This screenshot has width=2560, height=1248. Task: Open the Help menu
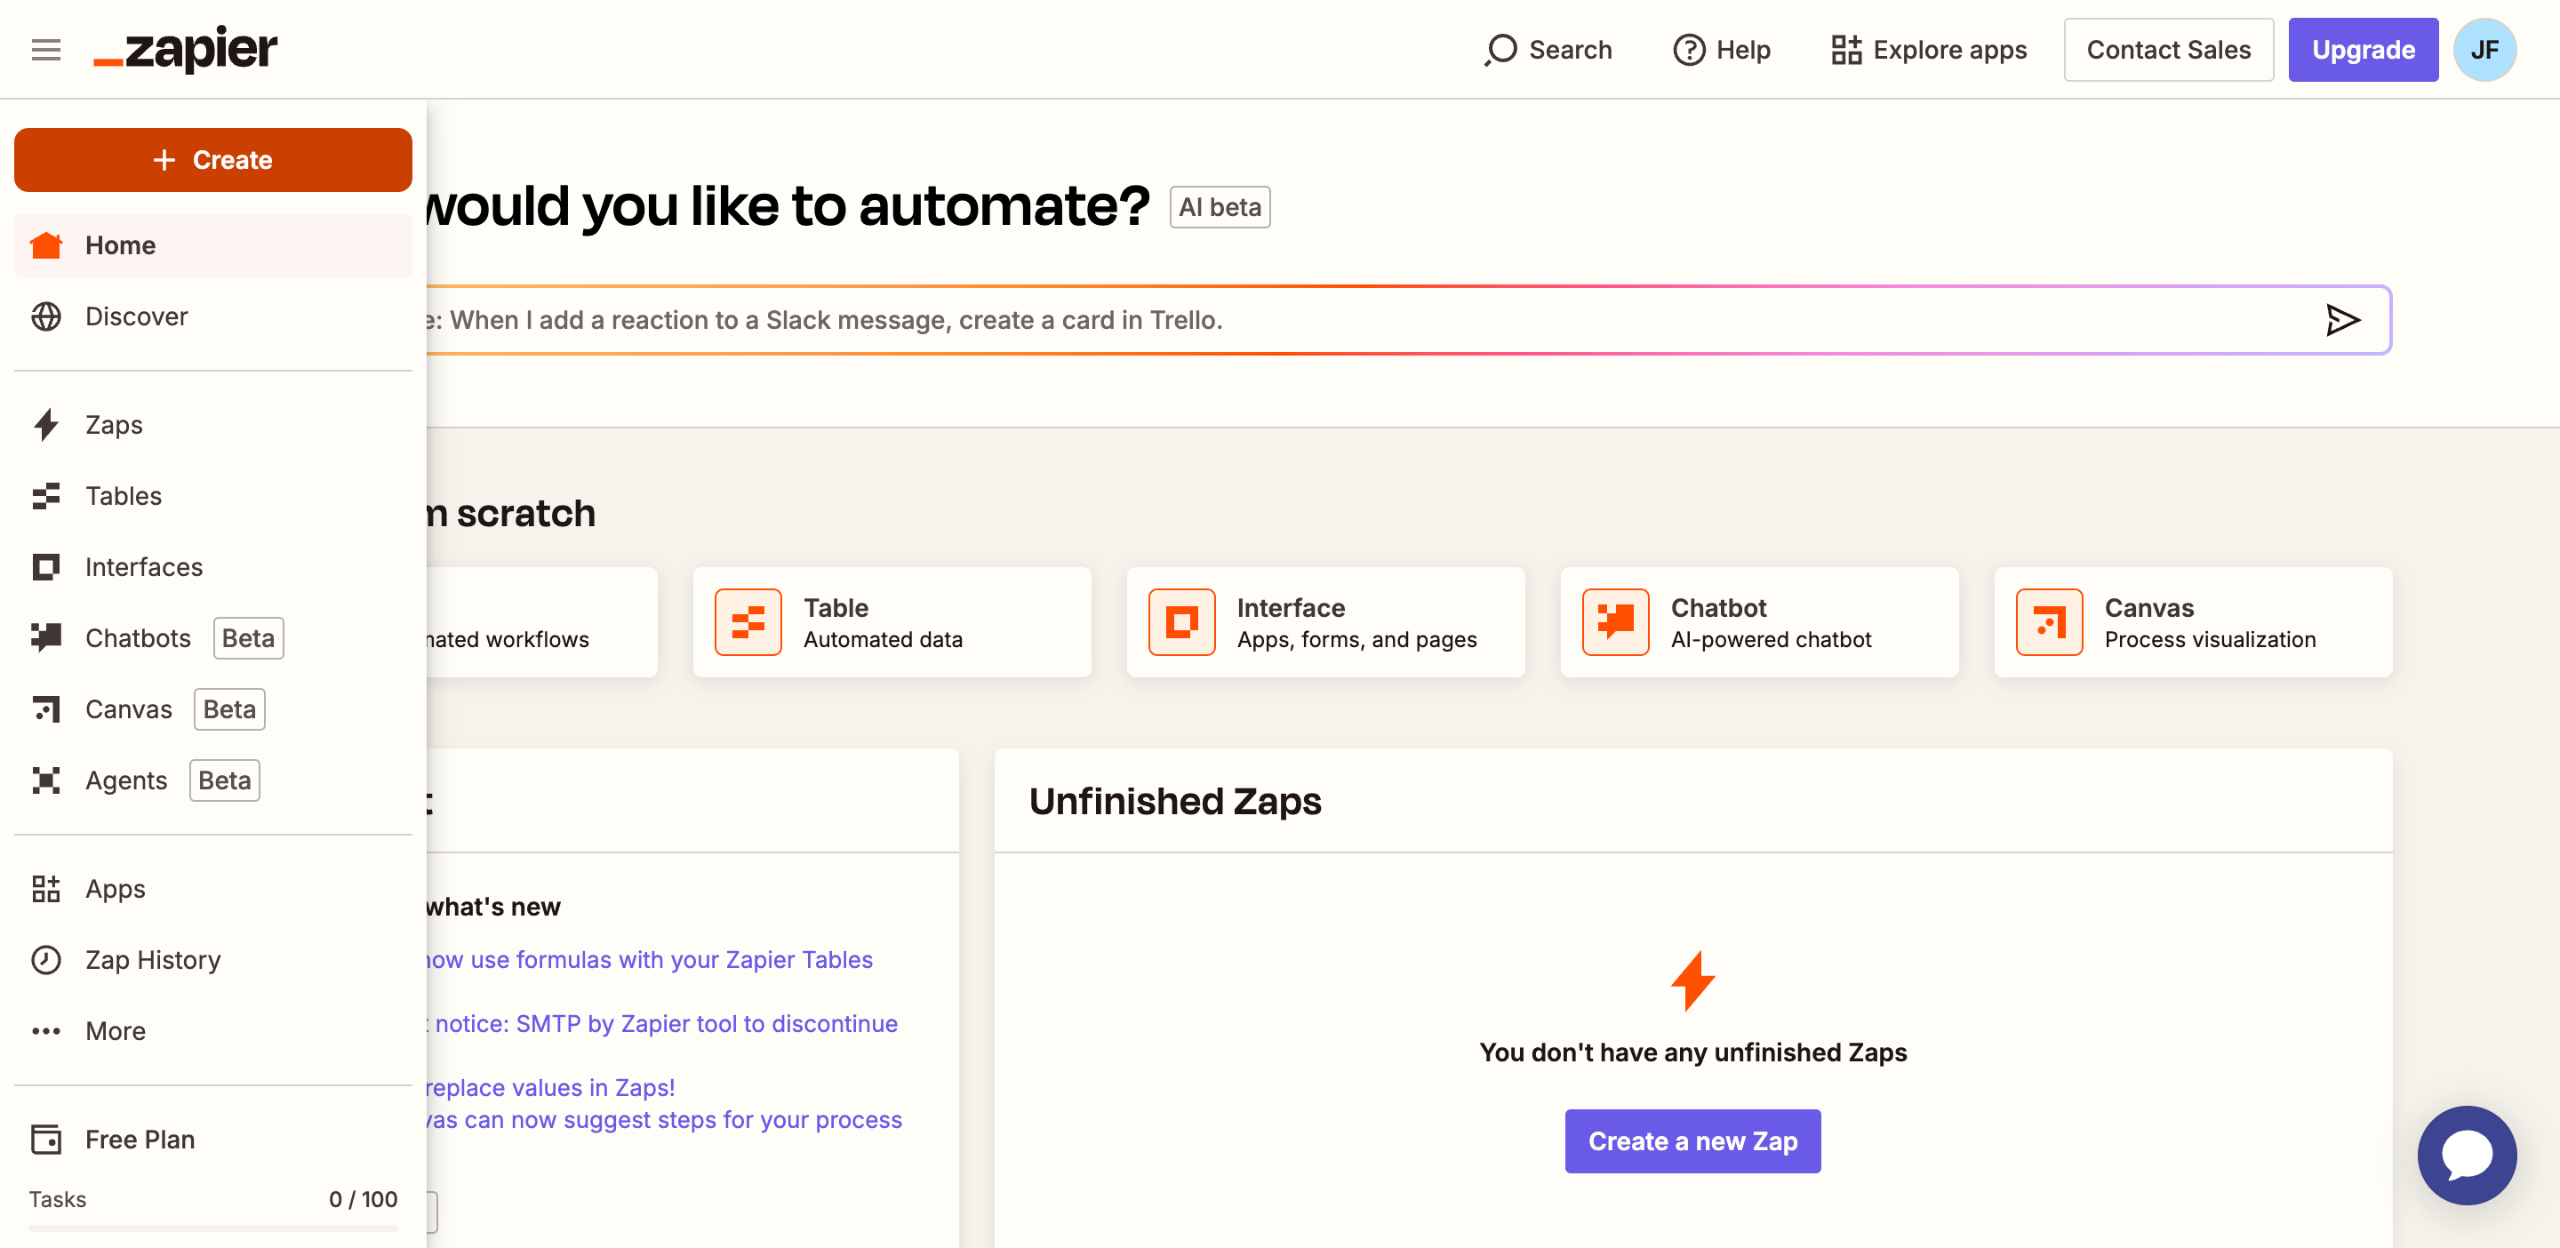[1722, 49]
